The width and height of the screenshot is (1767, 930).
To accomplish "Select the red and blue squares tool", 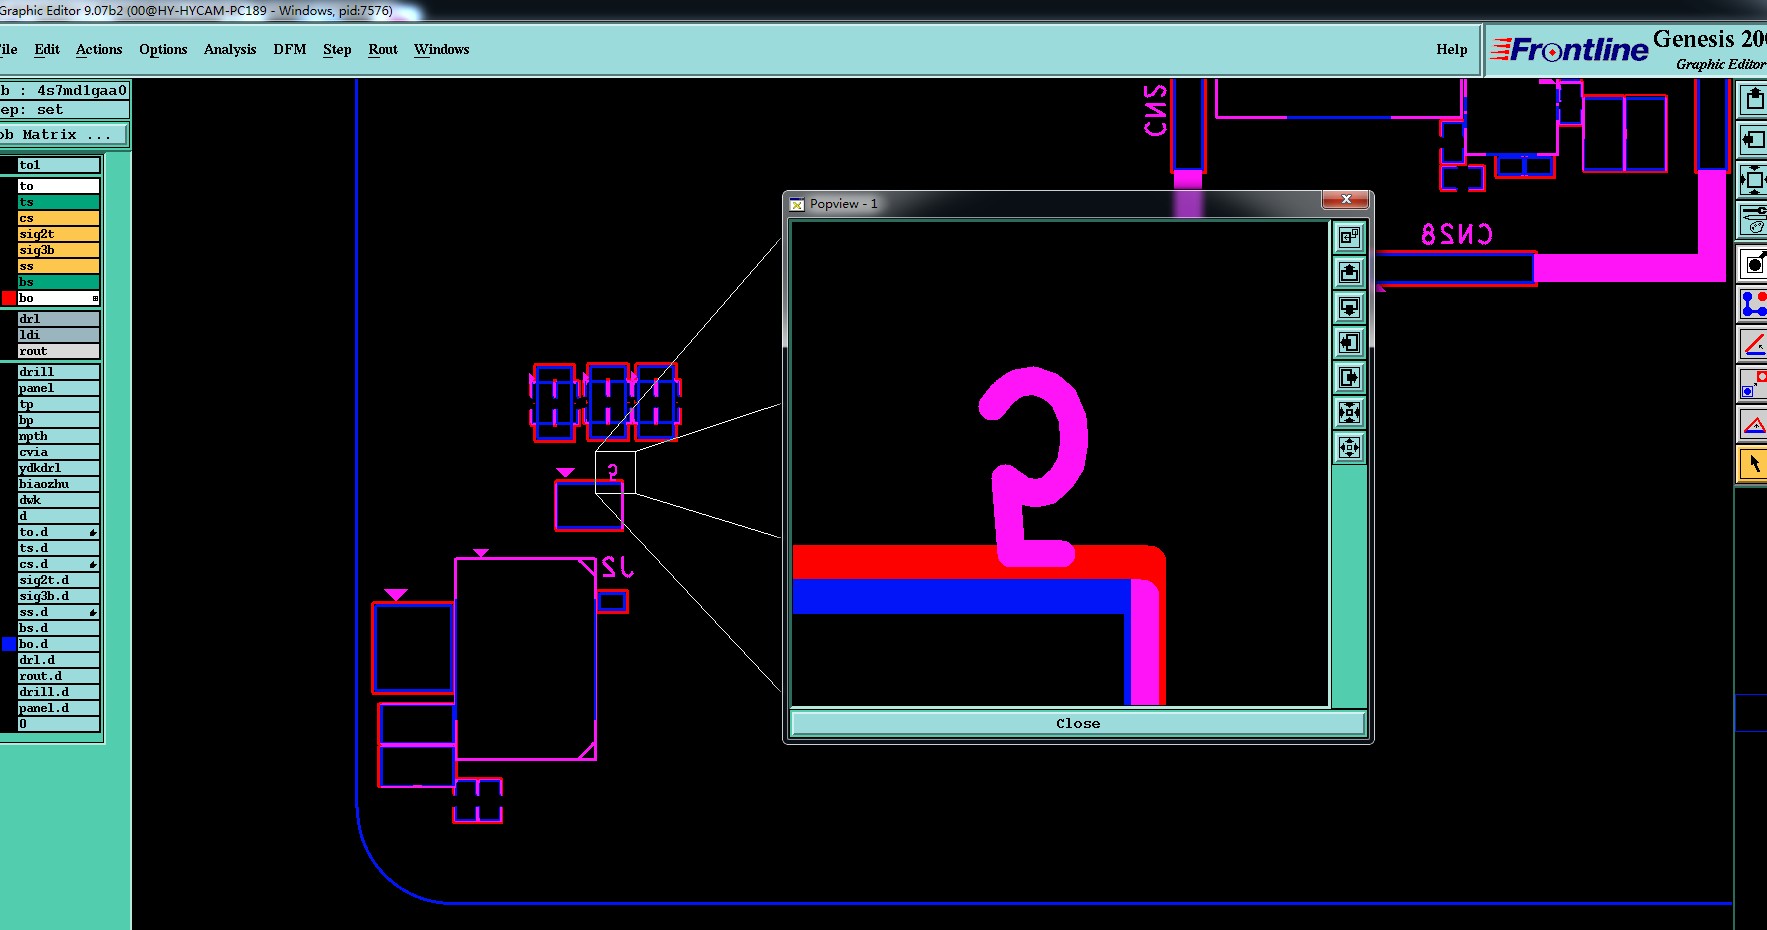I will point(1754,384).
